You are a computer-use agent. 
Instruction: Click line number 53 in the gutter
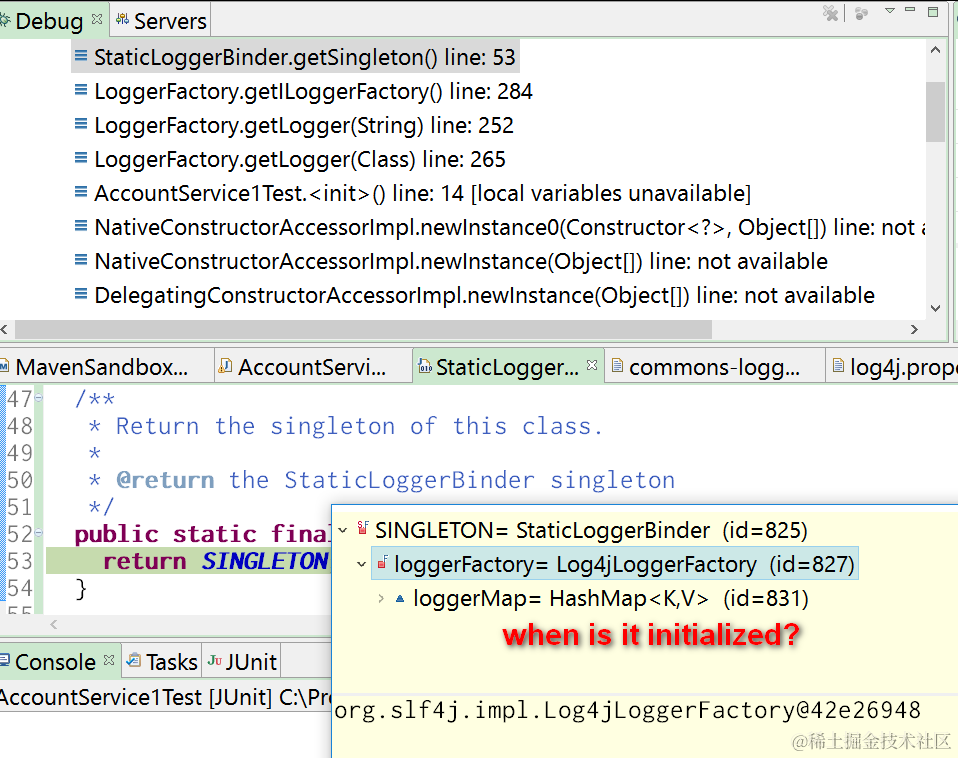tap(20, 561)
